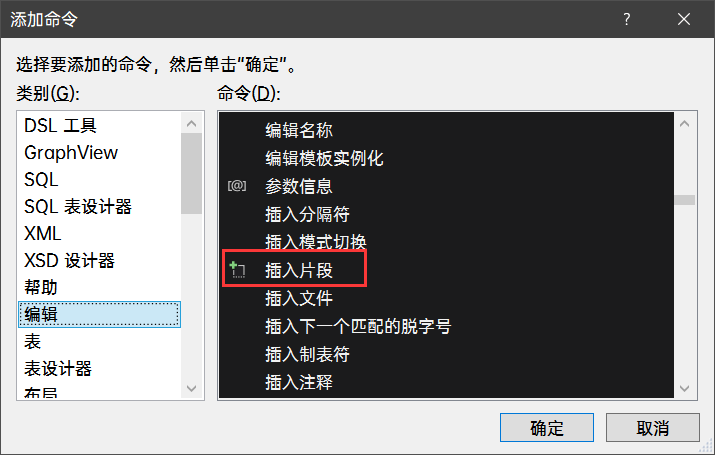Click the 取消 button
This screenshot has width=715, height=455.
(x=653, y=428)
